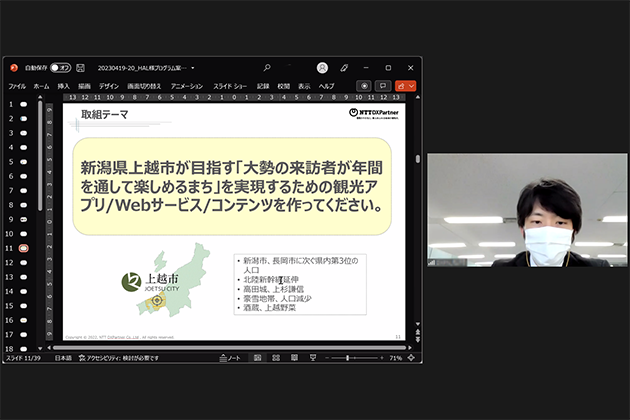Open the comments speech bubble icon

(x=383, y=86)
